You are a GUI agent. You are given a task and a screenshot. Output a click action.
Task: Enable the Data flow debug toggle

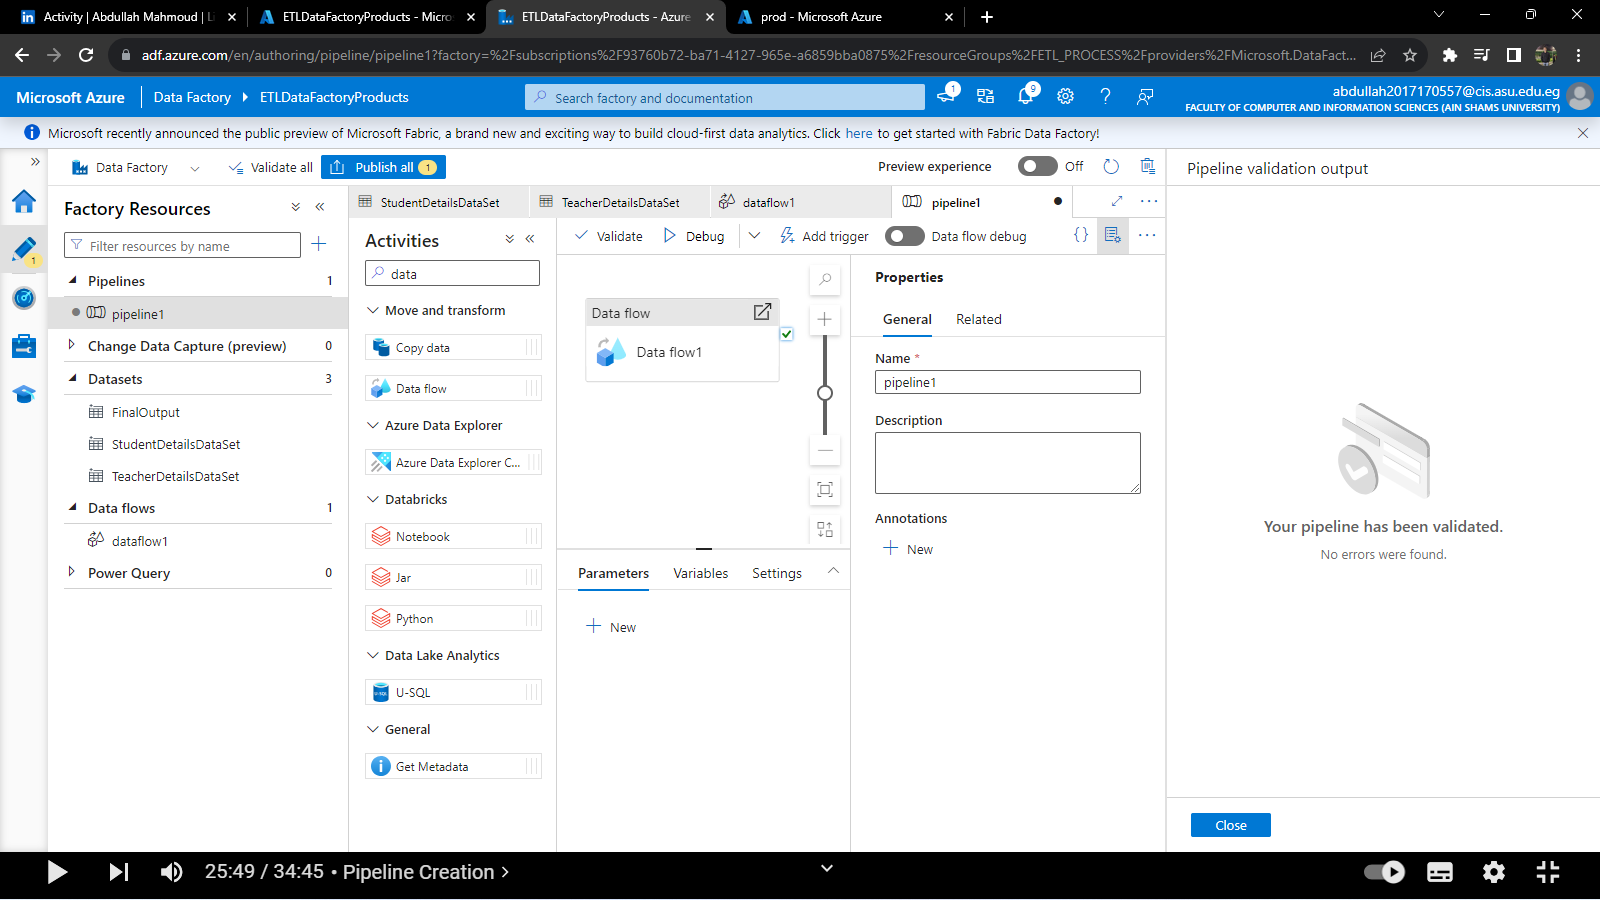click(905, 236)
